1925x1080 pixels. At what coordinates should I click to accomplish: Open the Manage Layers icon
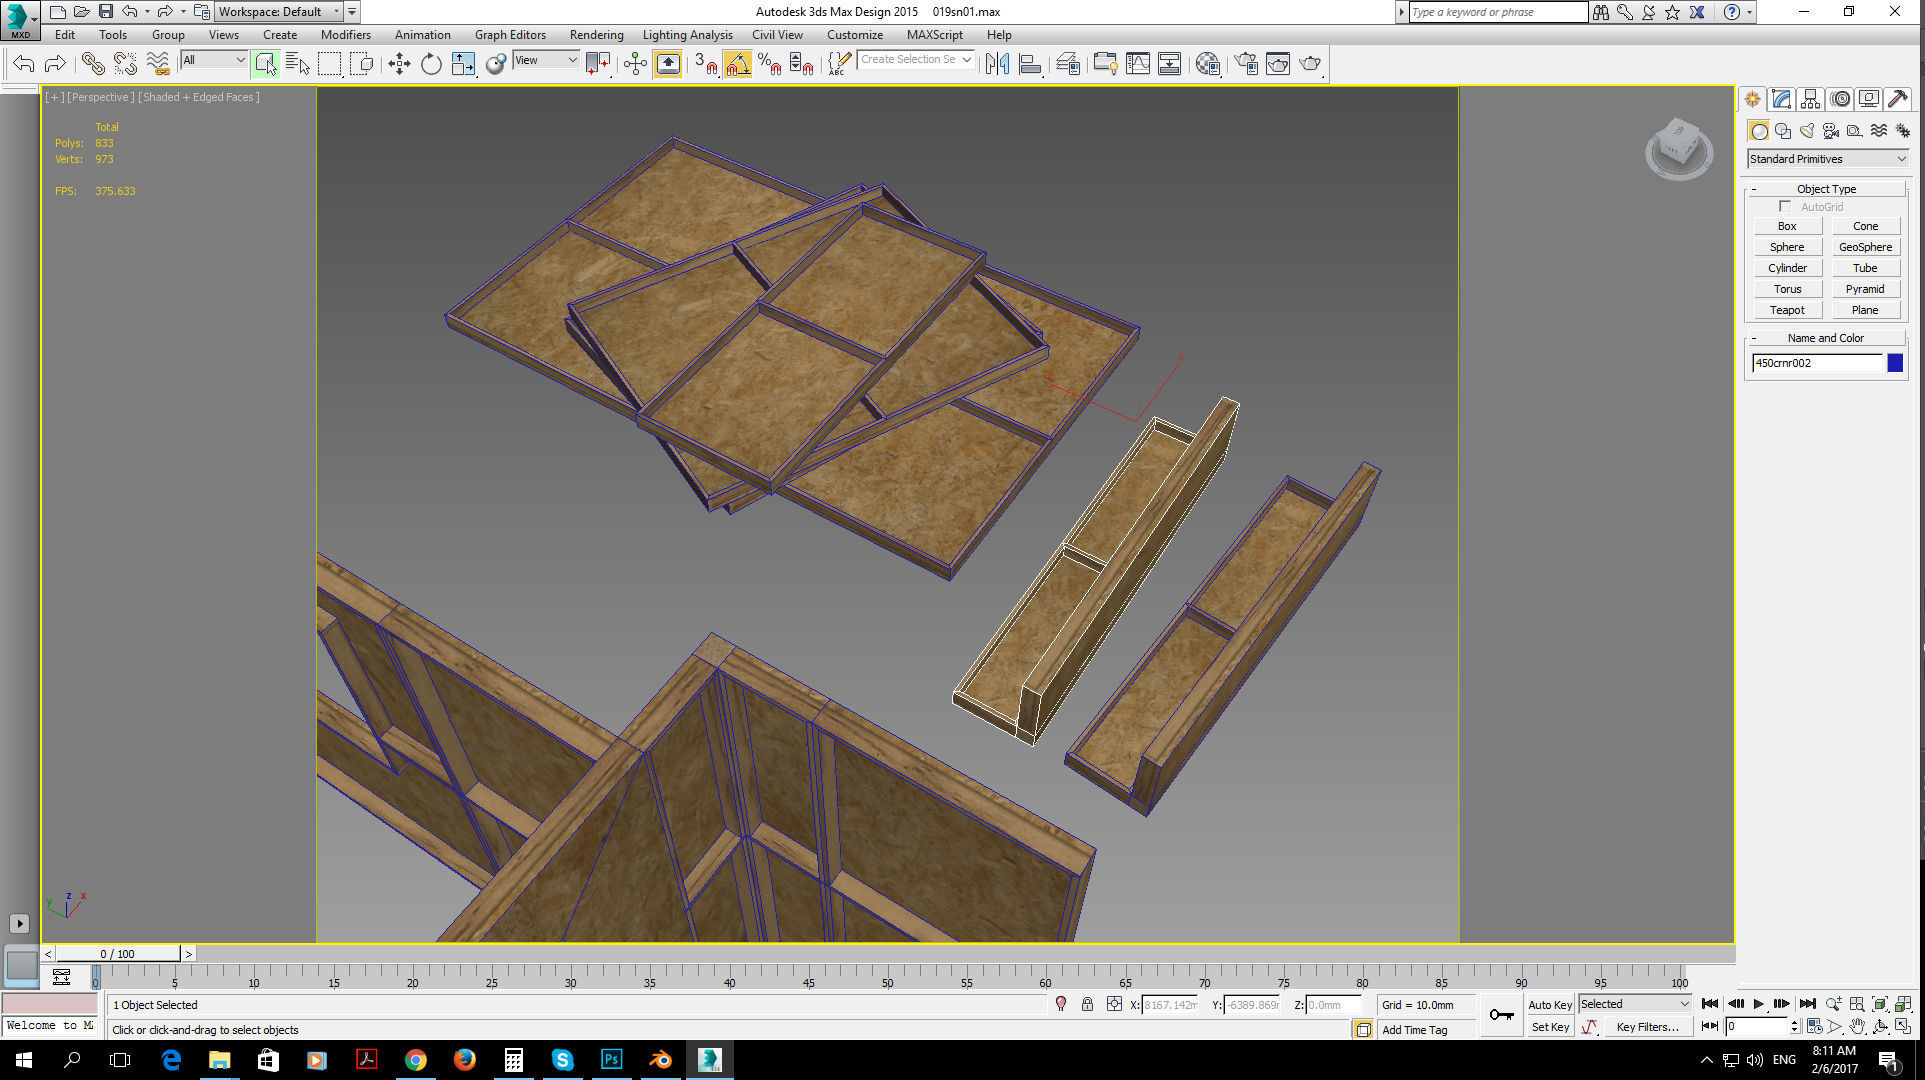point(1067,64)
